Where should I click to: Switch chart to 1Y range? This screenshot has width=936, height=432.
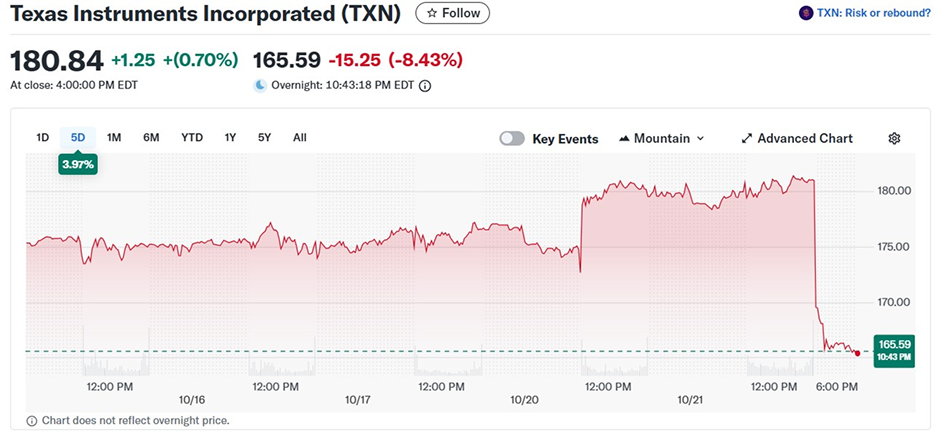231,137
